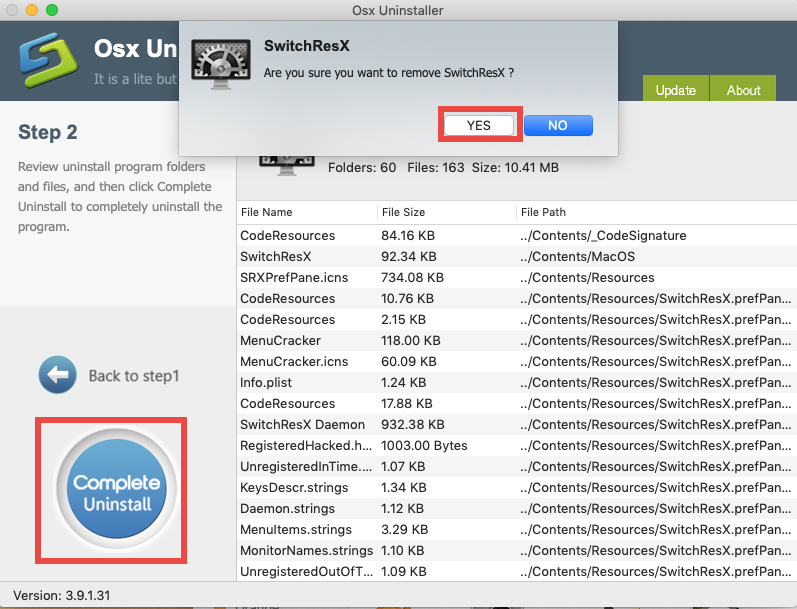This screenshot has width=797, height=609.
Task: Click YES to confirm removing SwitchResX
Action: [x=479, y=126]
